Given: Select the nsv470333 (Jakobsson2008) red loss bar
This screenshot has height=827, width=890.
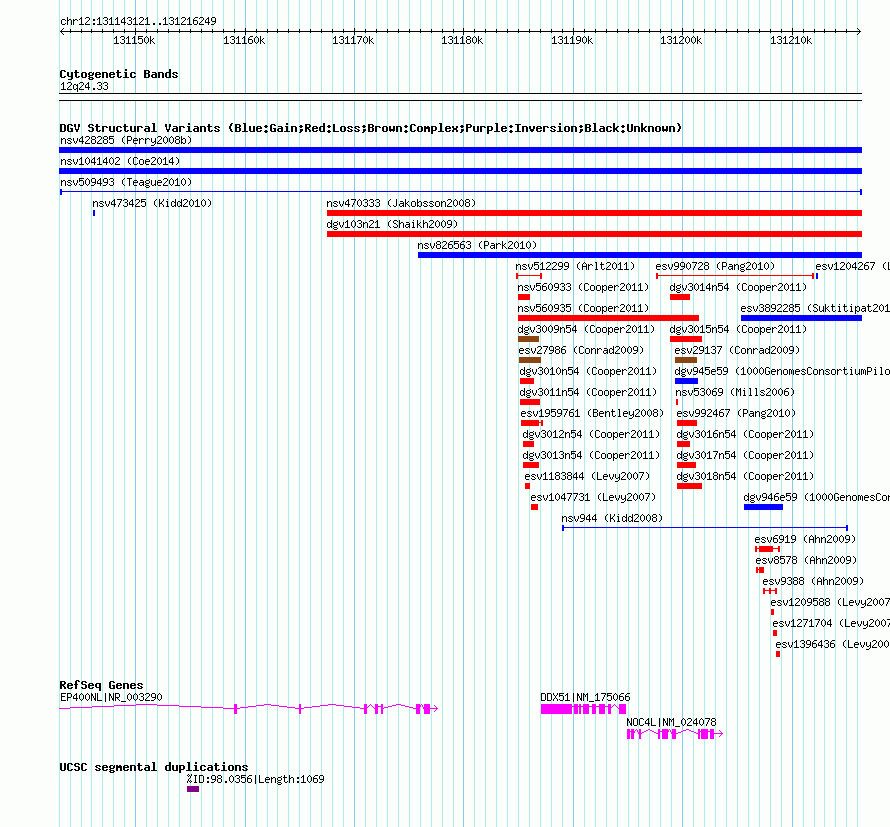Looking at the screenshot, I should (x=594, y=213).
